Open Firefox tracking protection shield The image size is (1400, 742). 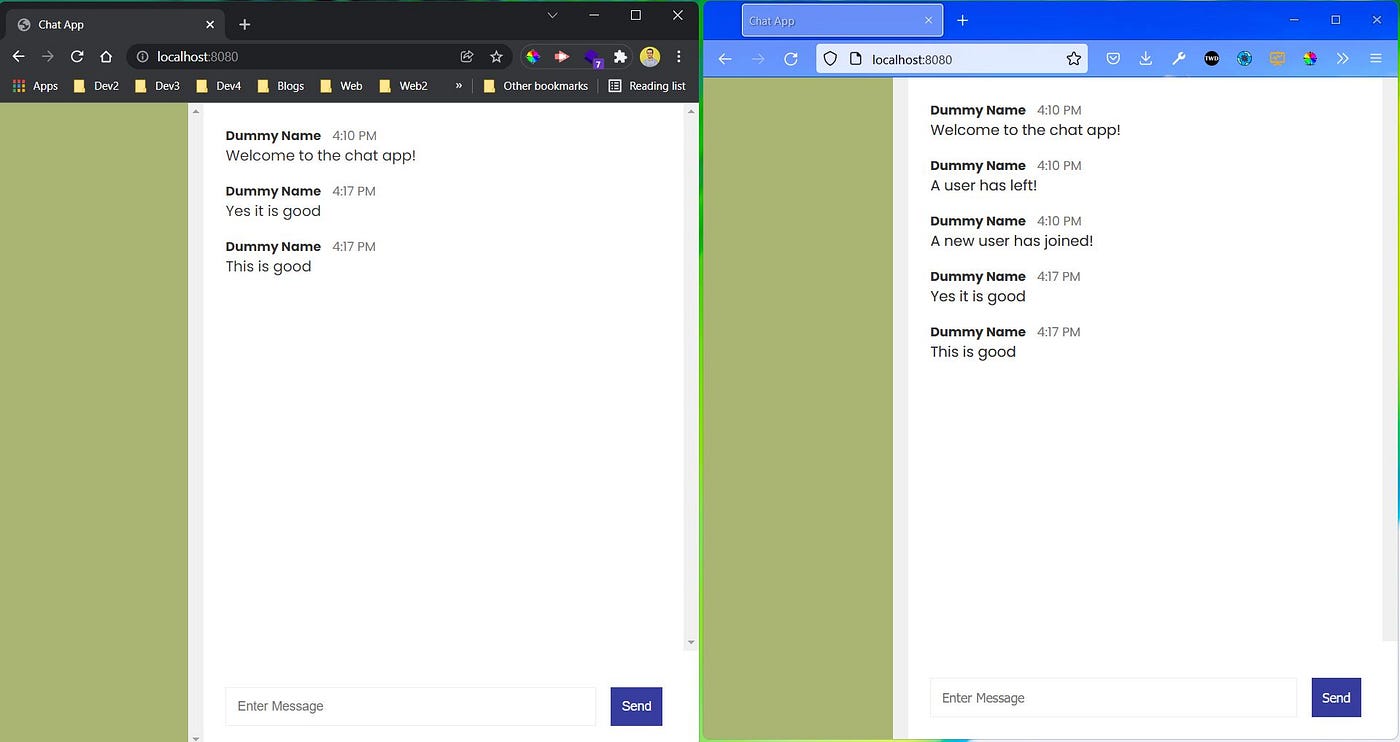pos(830,59)
